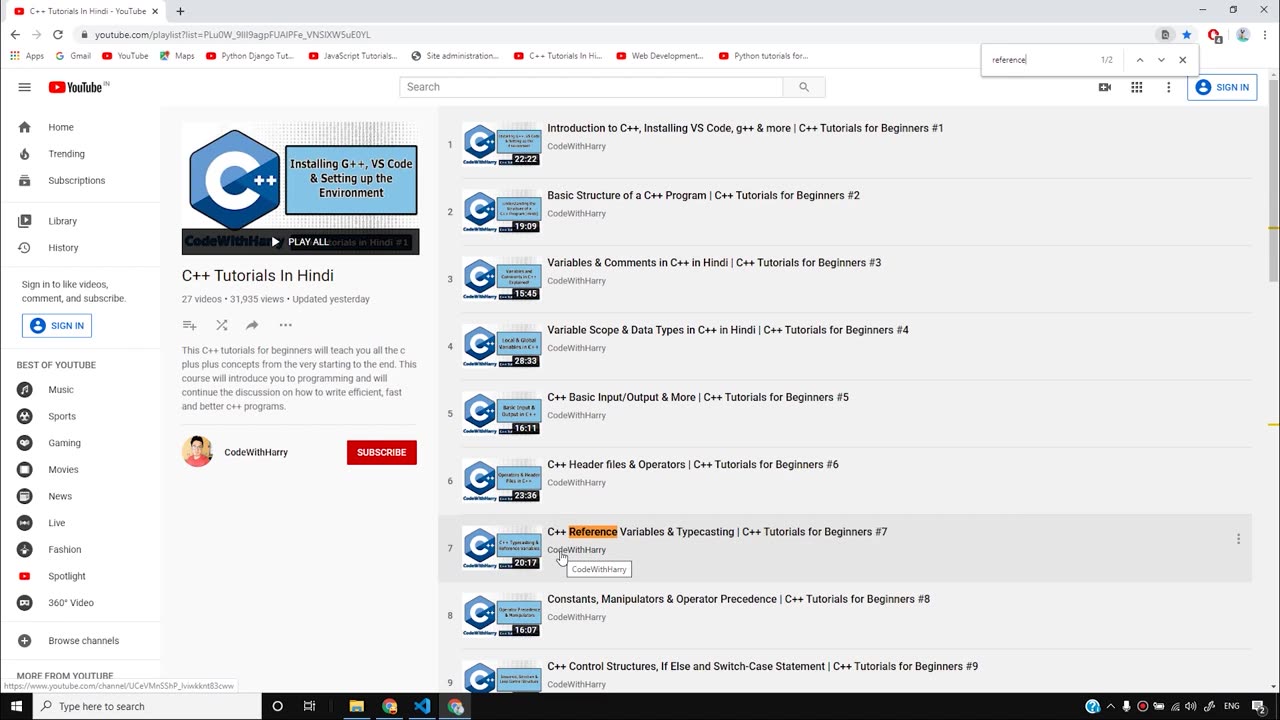The width and height of the screenshot is (1280, 720).
Task: Open the playlist more-options ellipsis
Action: [286, 325]
